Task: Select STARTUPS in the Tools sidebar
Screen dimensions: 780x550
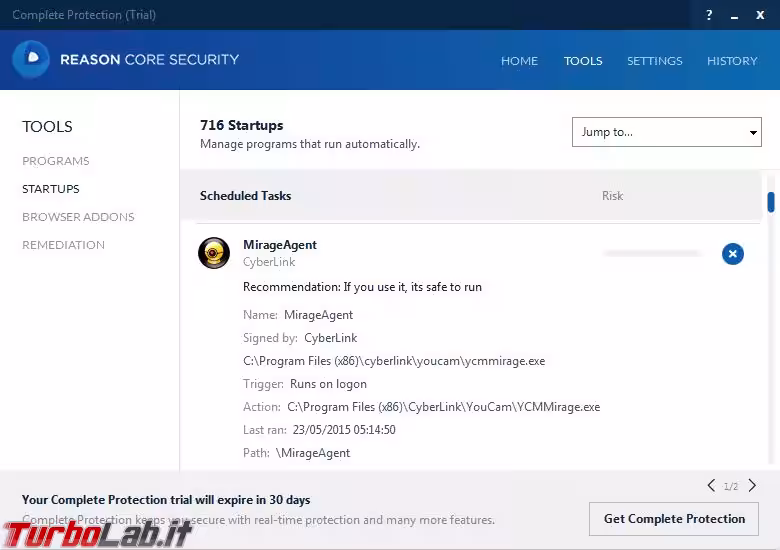Action: [51, 189]
